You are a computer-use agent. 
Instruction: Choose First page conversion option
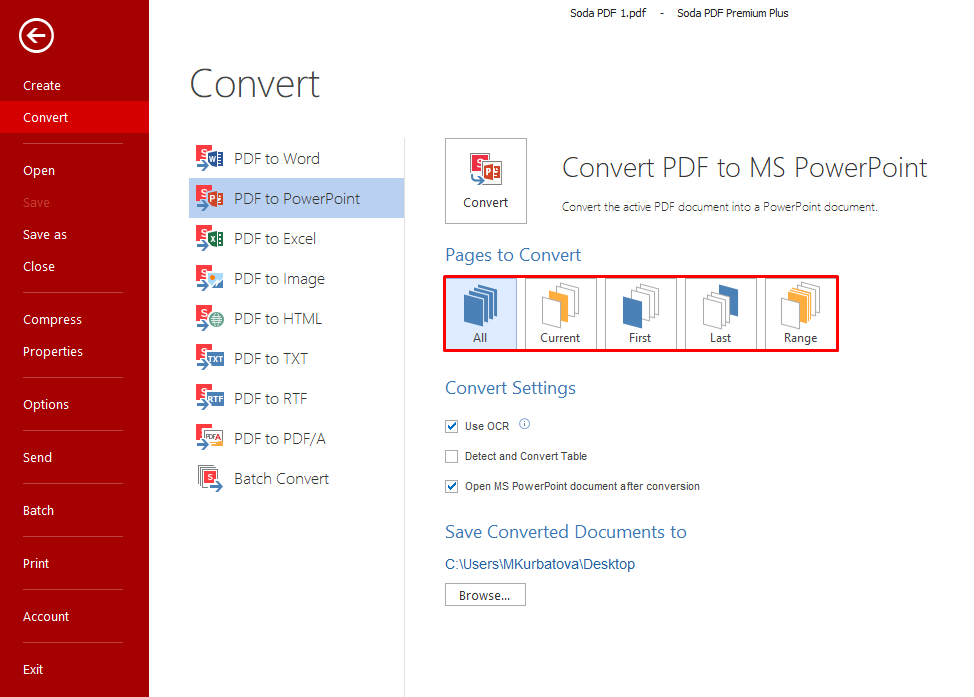tap(640, 313)
